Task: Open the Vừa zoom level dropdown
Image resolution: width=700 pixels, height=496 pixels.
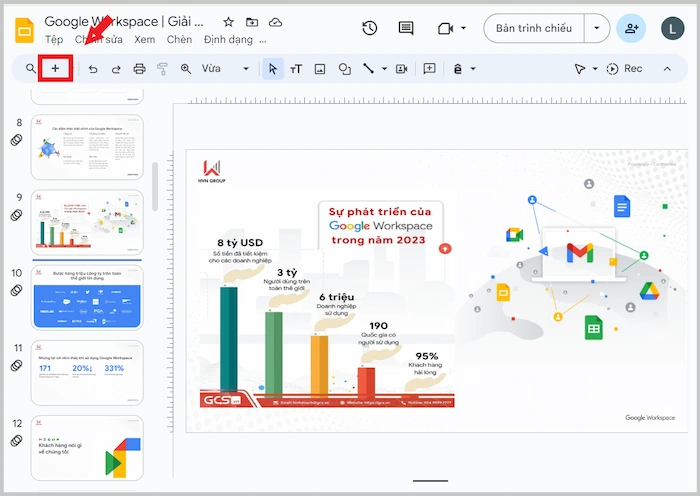Action: (x=225, y=69)
